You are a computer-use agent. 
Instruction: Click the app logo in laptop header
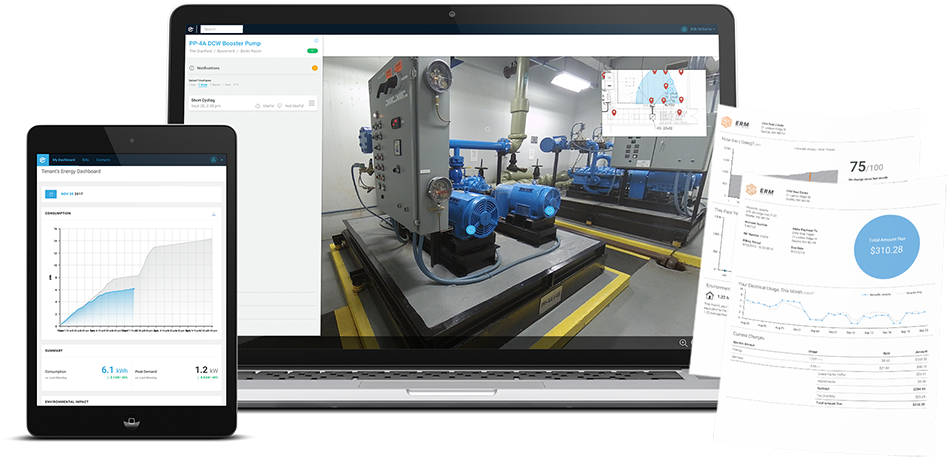(x=190, y=29)
